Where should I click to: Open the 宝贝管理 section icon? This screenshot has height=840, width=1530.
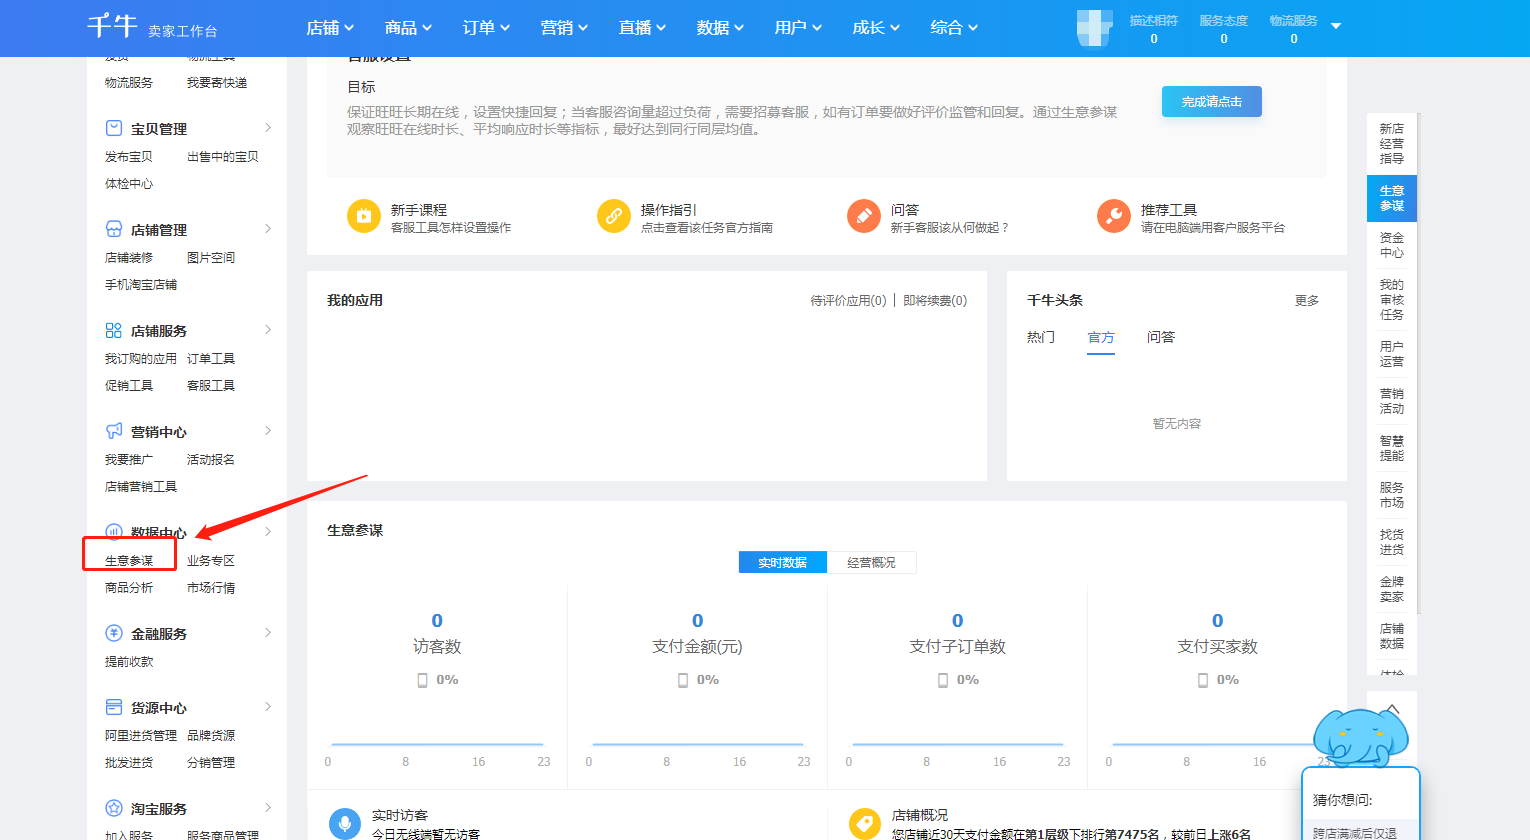point(114,128)
